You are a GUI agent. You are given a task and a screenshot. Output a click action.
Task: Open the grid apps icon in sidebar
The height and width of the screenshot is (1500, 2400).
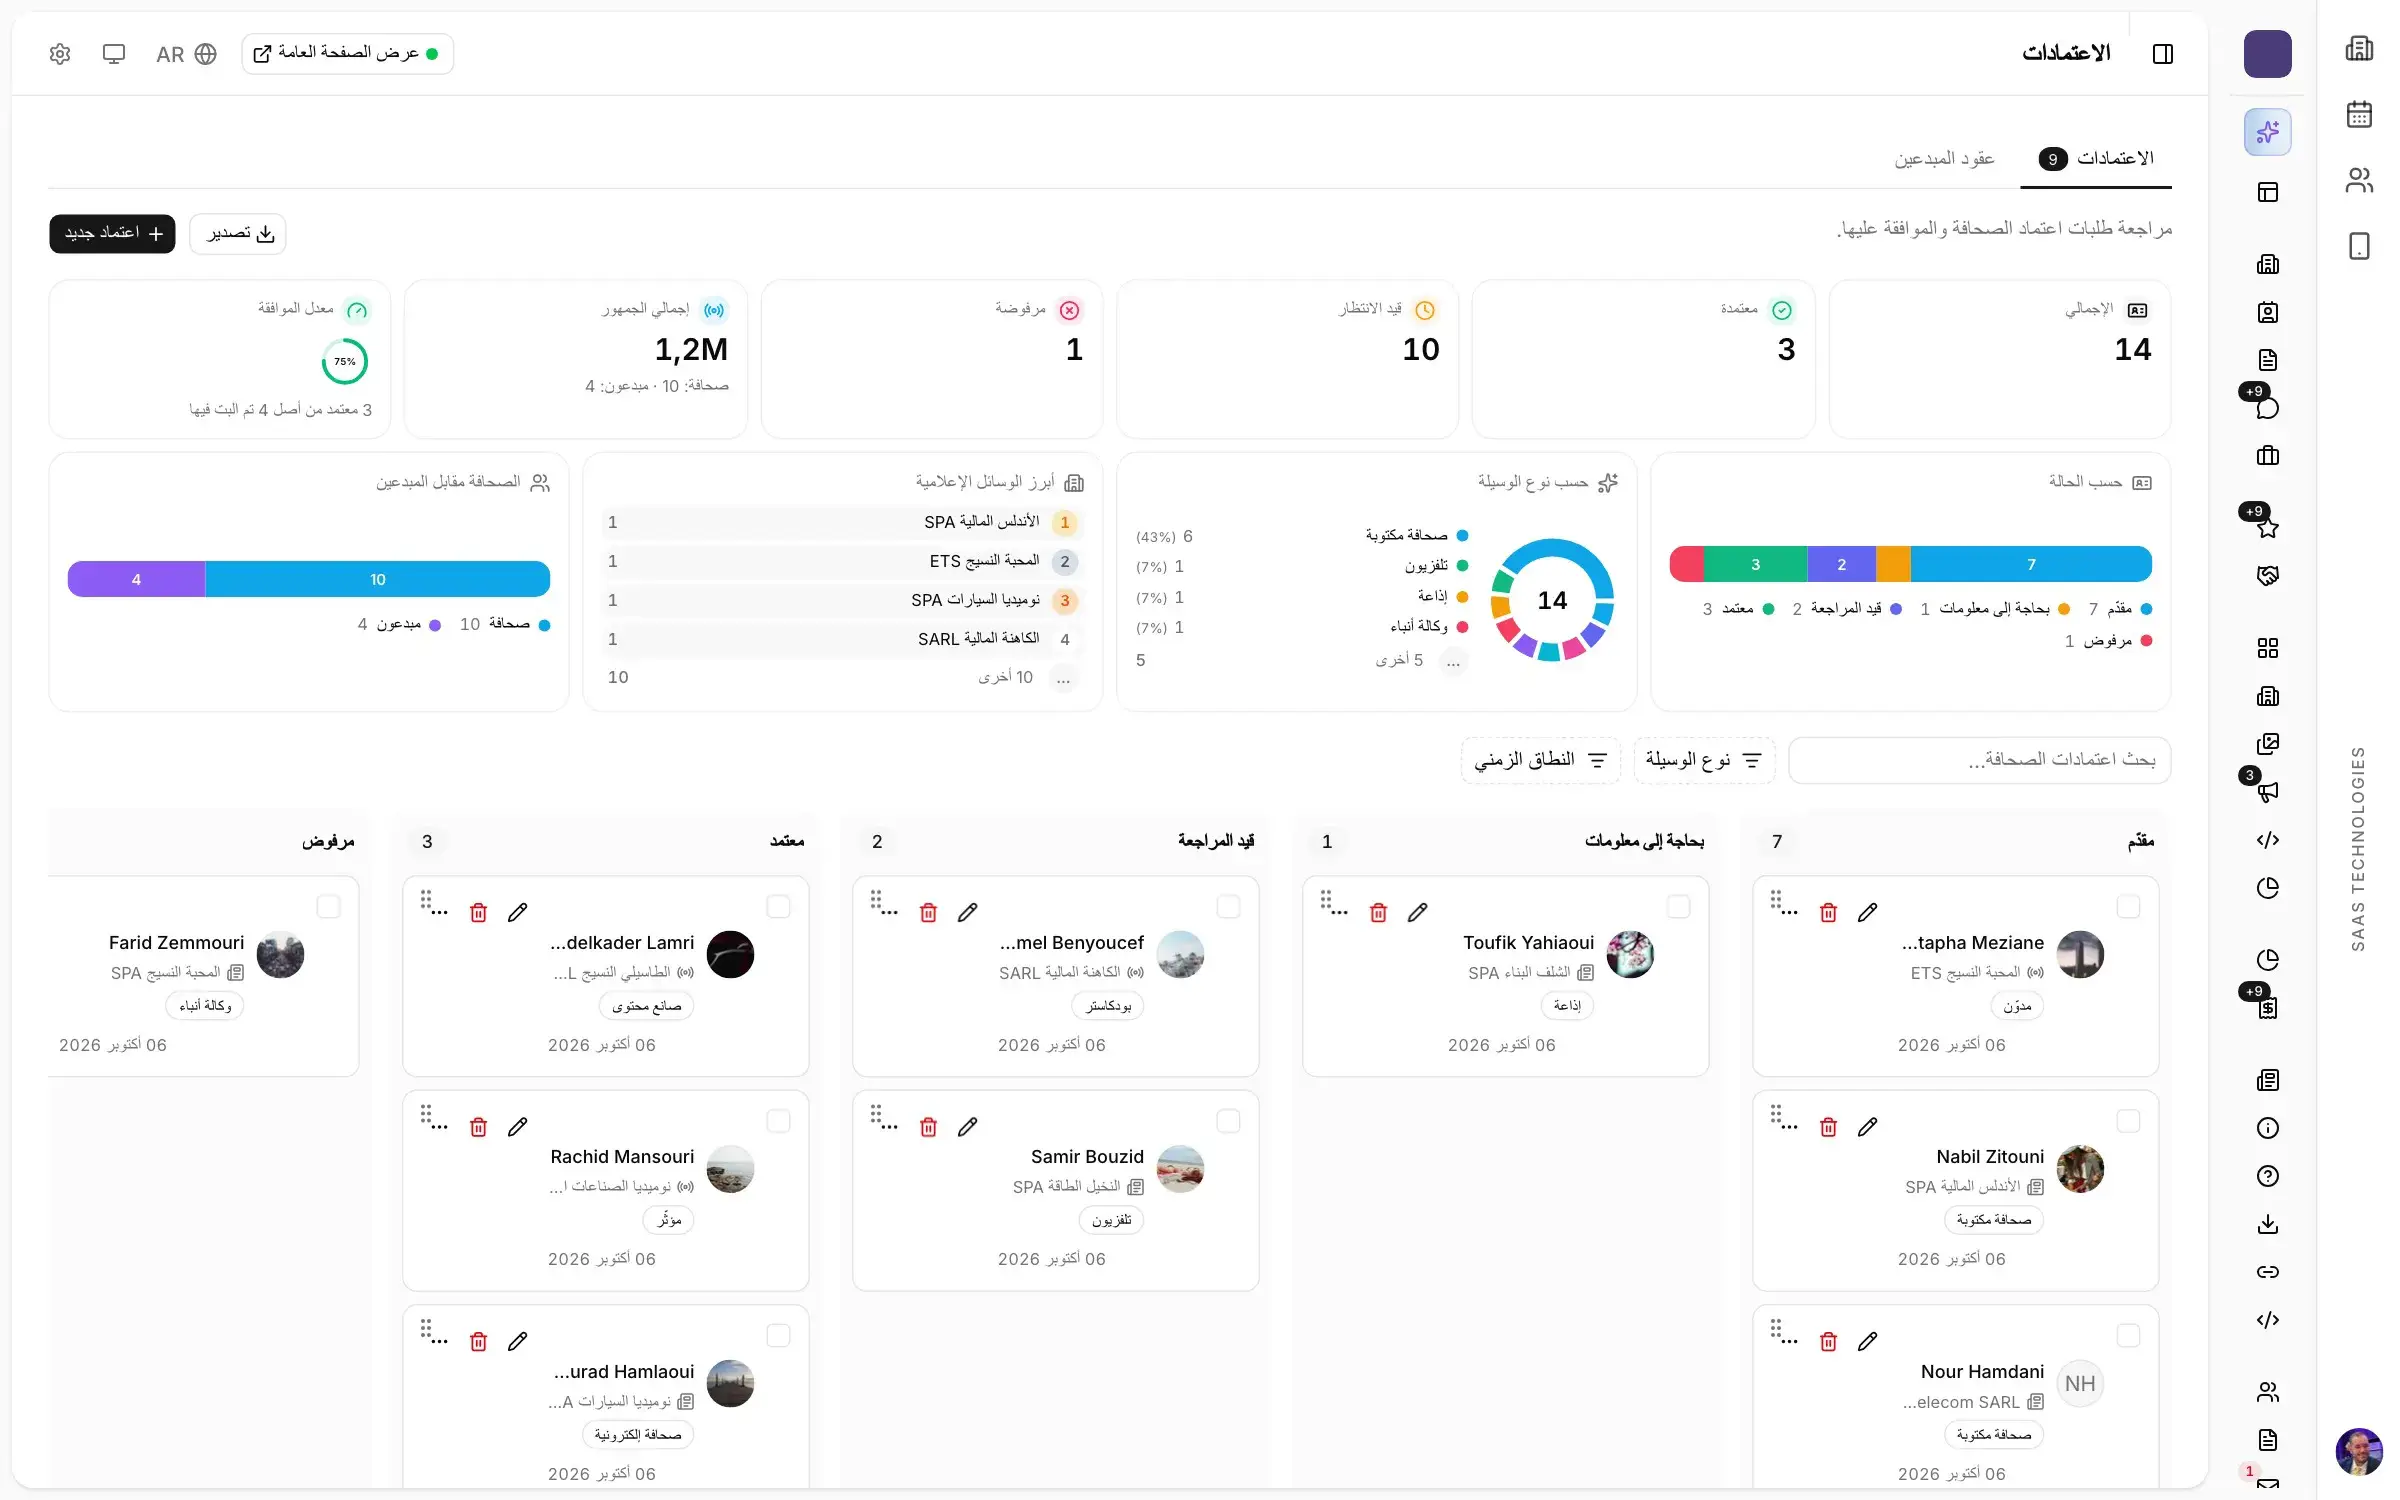tap(2267, 648)
